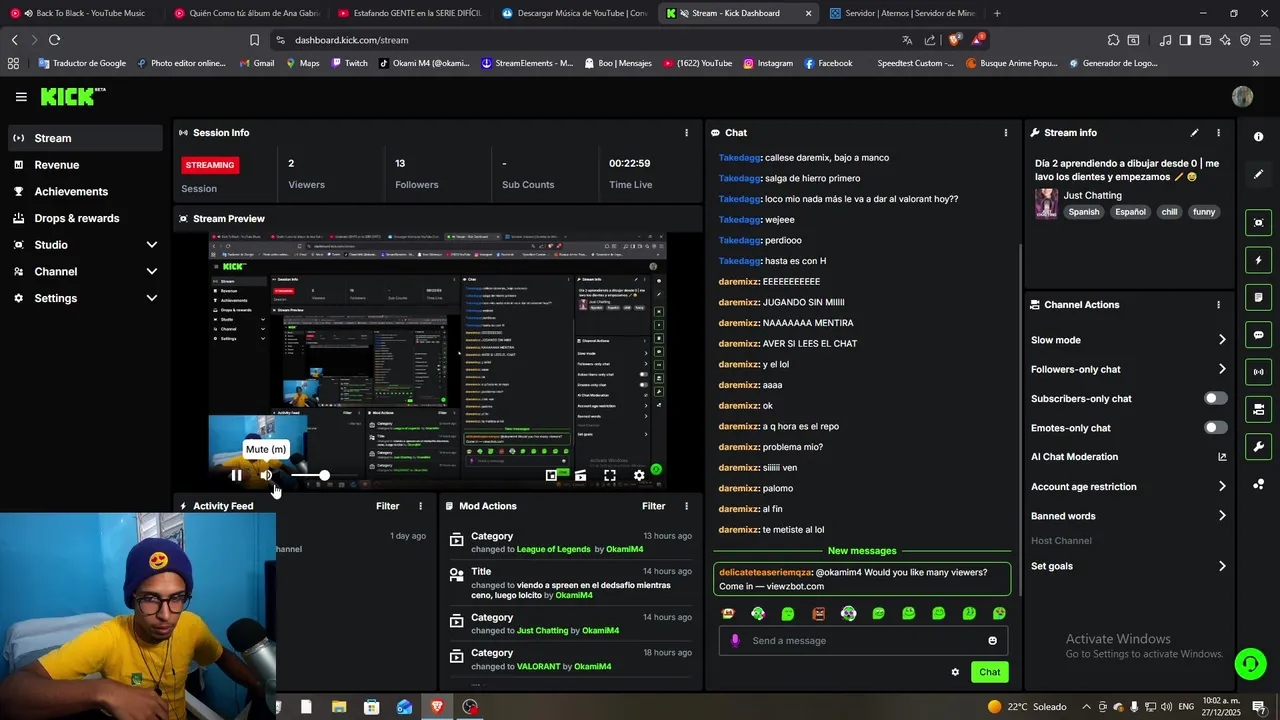Focus the Send a message input
The width and height of the screenshot is (1280, 720).
(x=865, y=641)
